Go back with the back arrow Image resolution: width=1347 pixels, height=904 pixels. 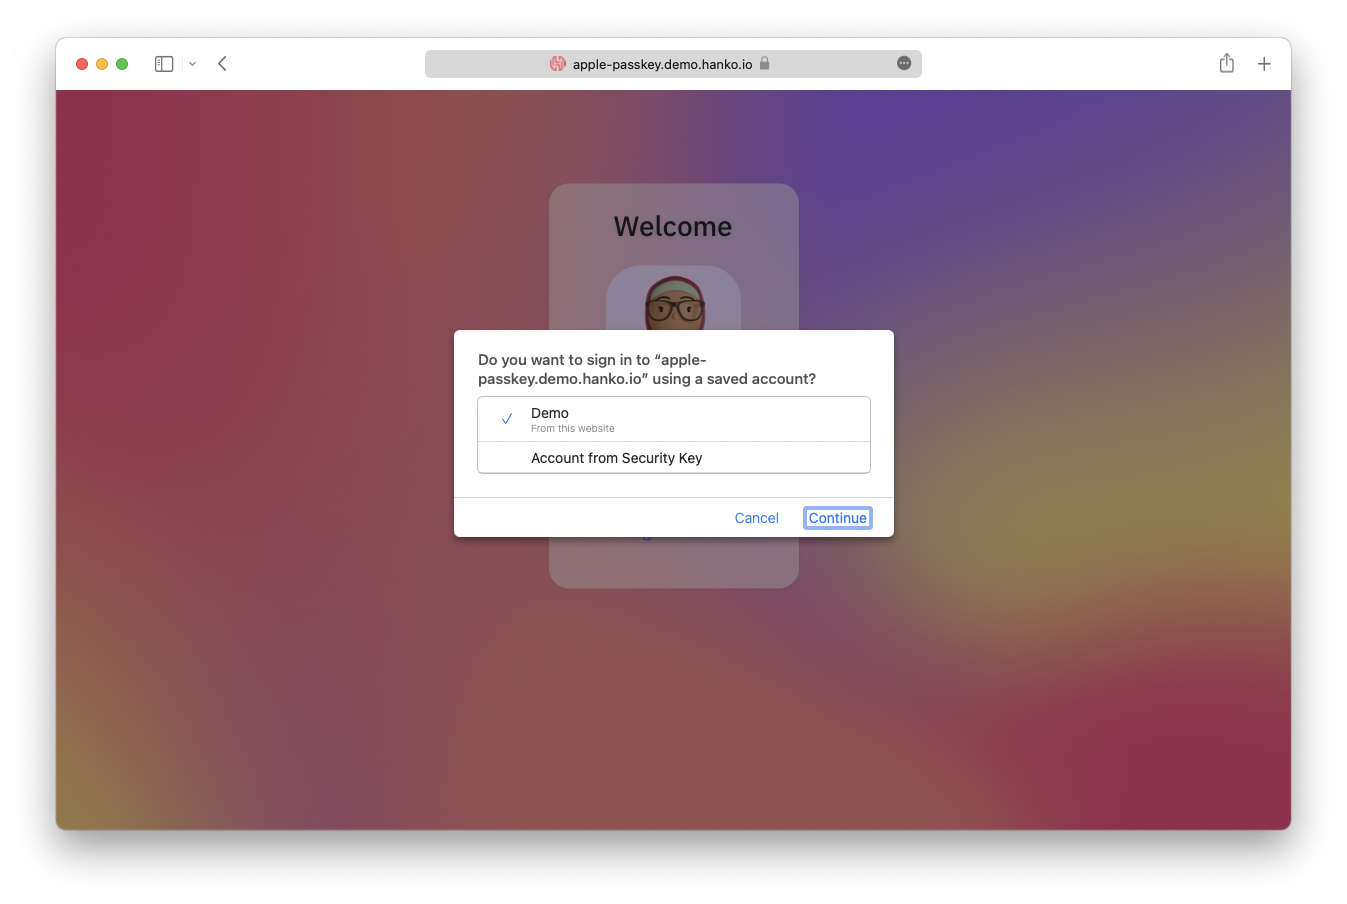click(x=222, y=64)
